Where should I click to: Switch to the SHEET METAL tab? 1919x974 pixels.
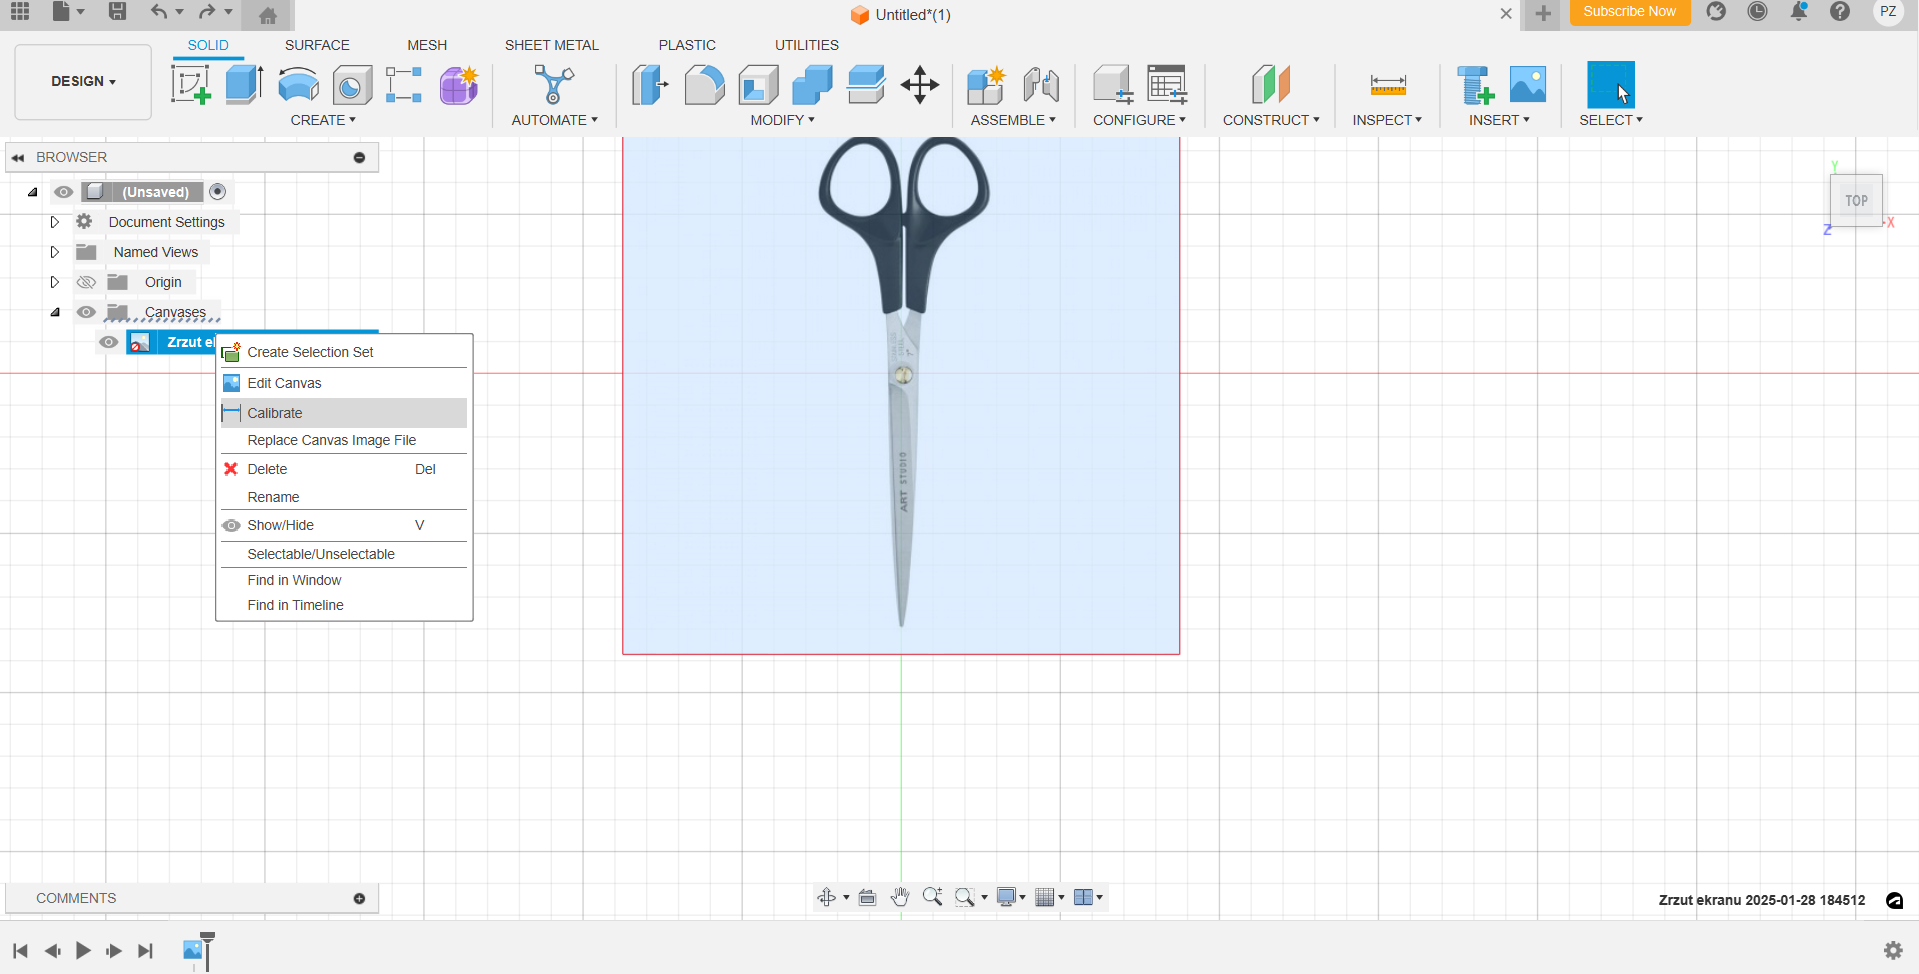551,45
